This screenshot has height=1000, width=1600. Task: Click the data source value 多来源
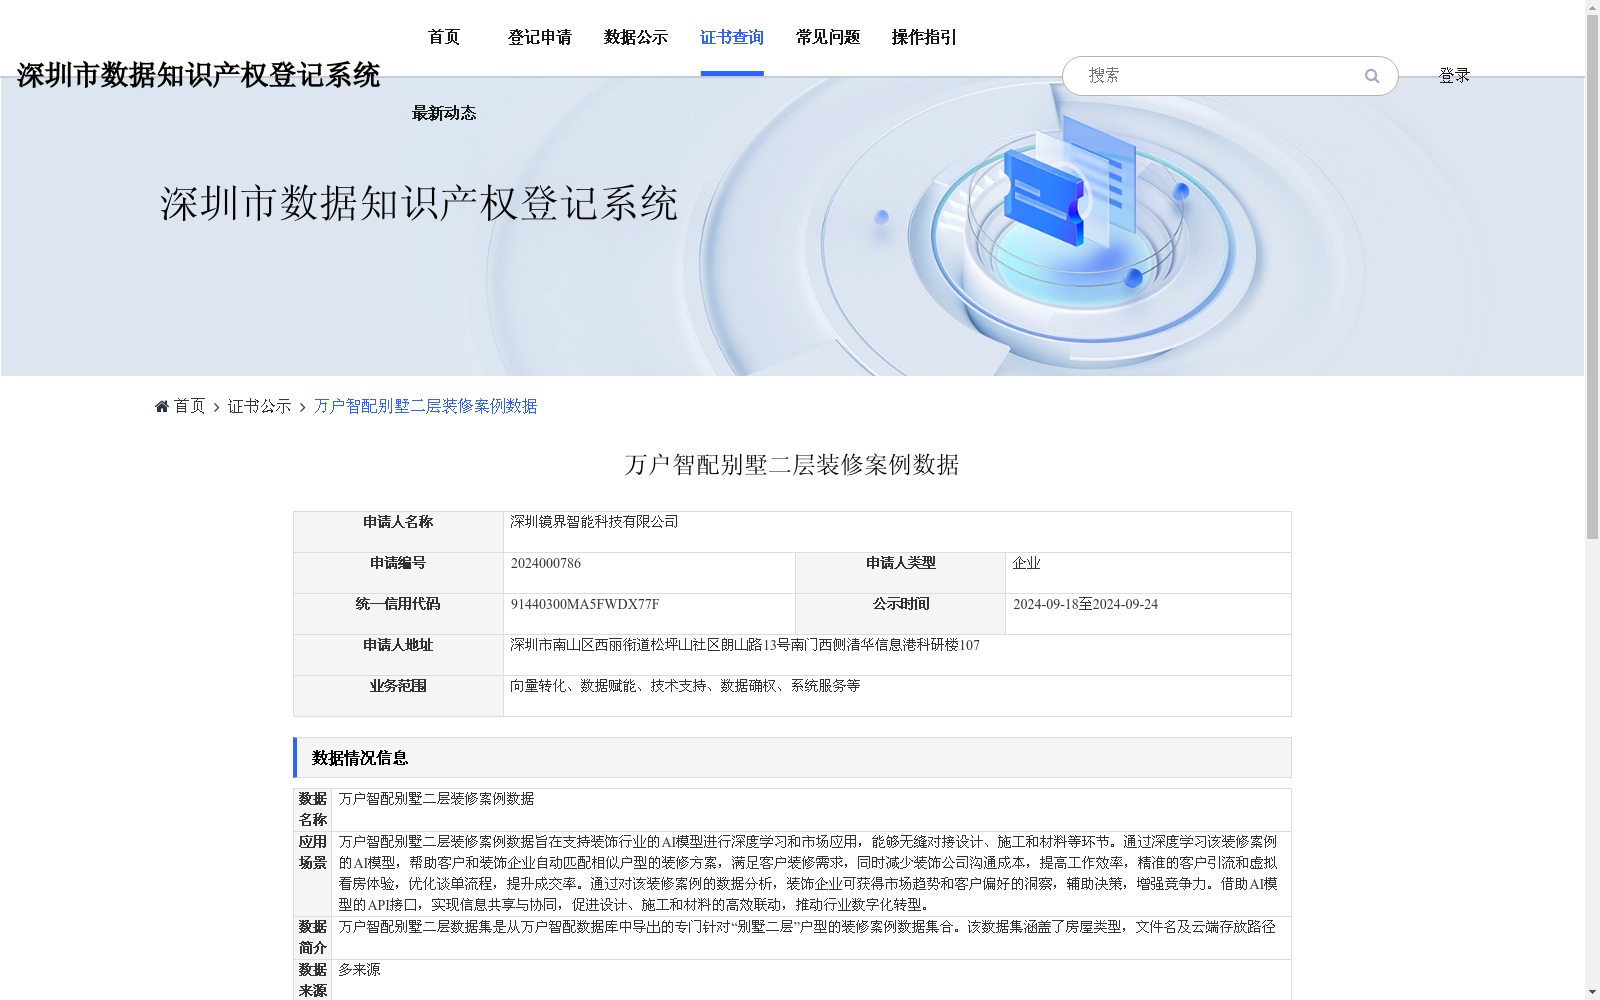pyautogui.click(x=359, y=970)
